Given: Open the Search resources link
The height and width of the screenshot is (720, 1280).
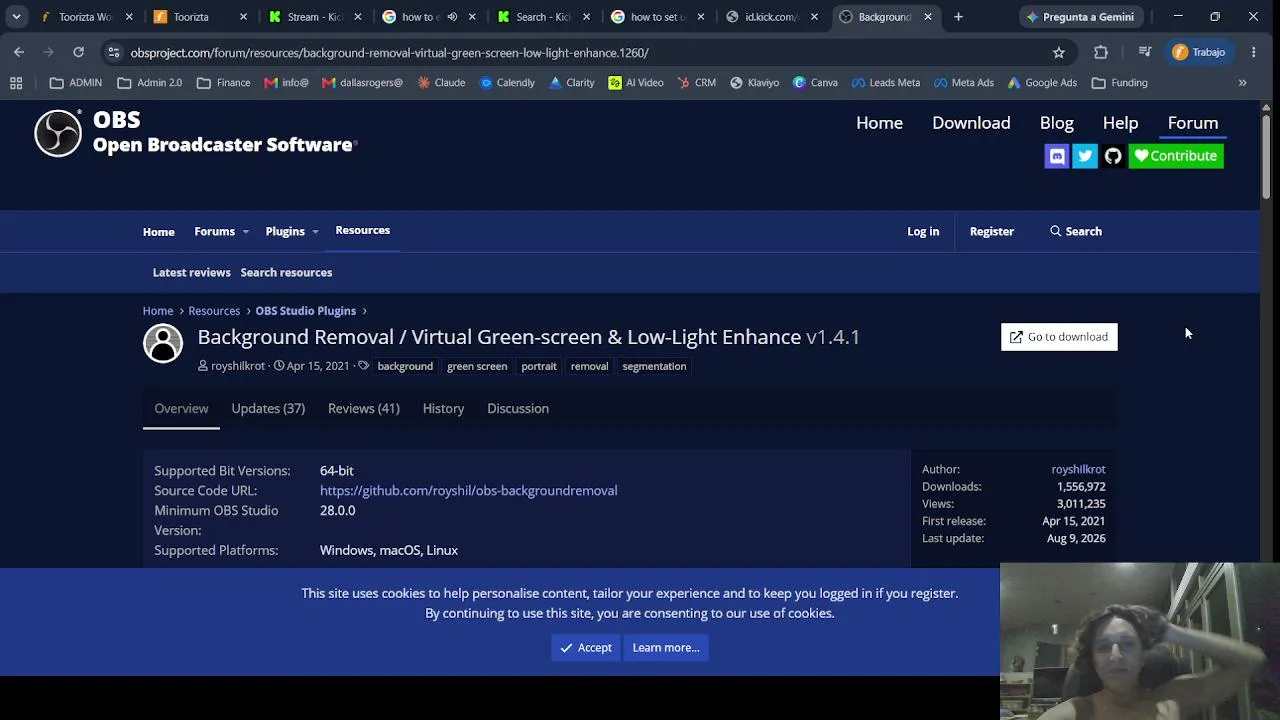Looking at the screenshot, I should click(x=286, y=273).
